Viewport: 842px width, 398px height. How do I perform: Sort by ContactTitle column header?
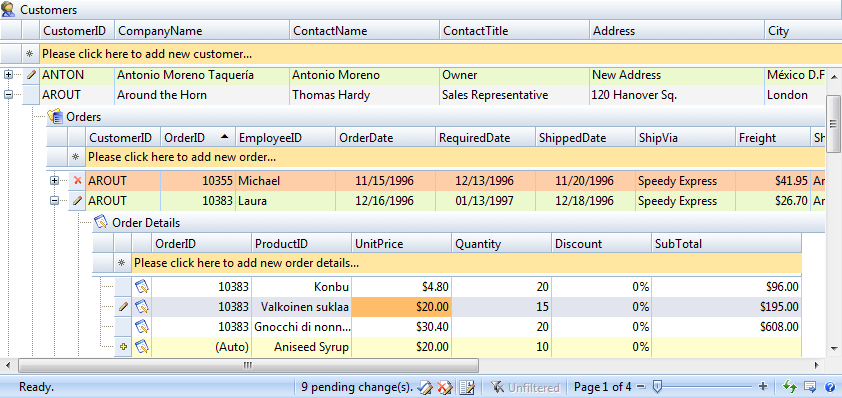coord(514,31)
